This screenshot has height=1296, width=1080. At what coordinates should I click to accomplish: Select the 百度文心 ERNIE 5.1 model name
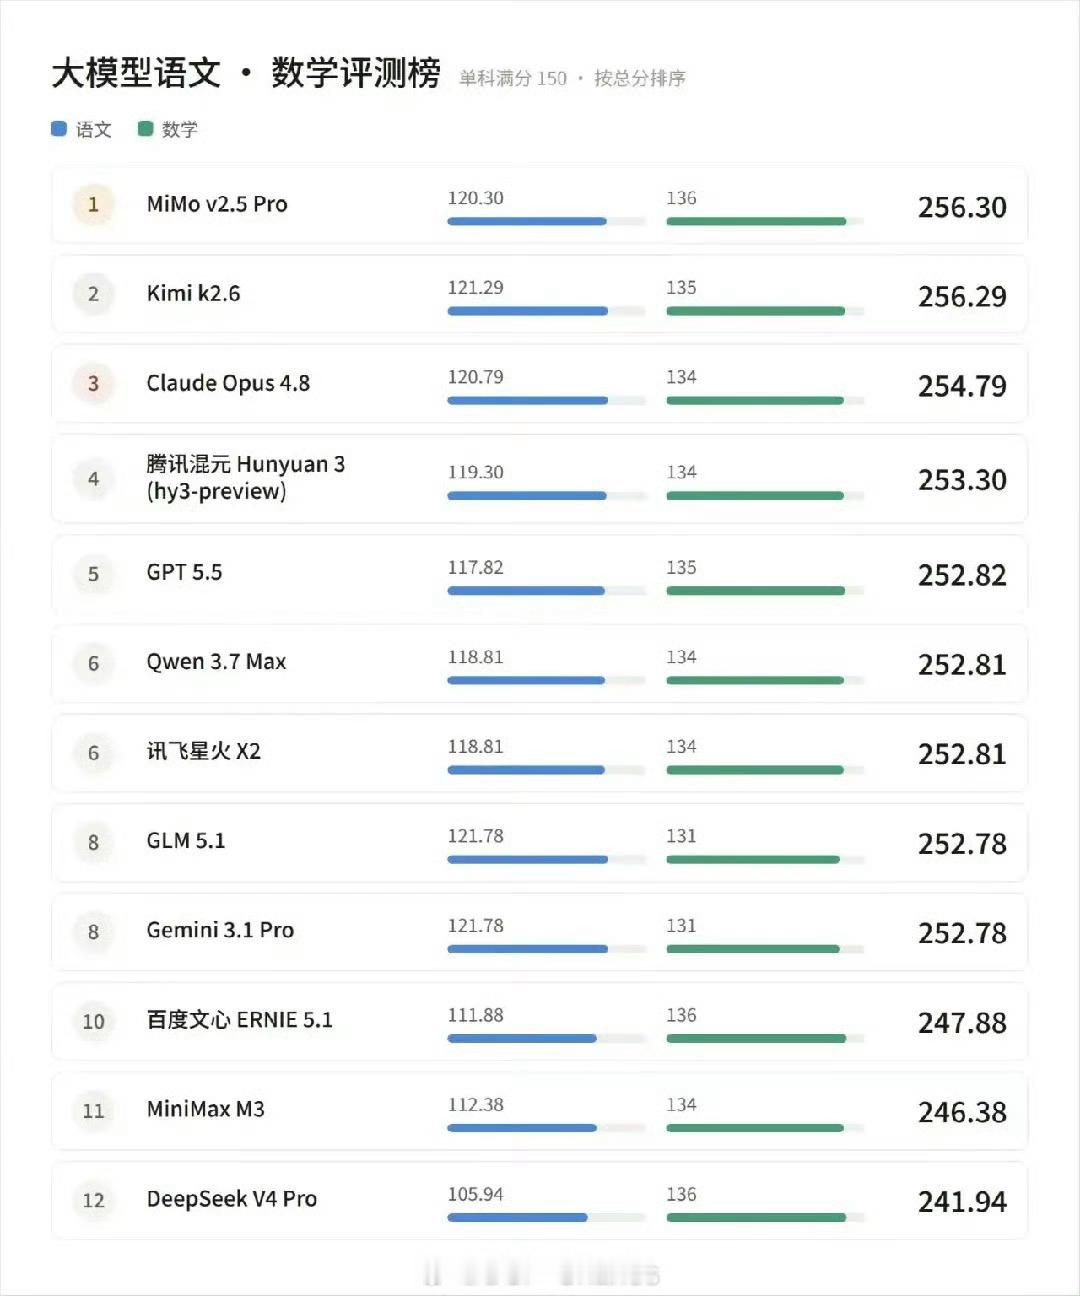point(239,1020)
